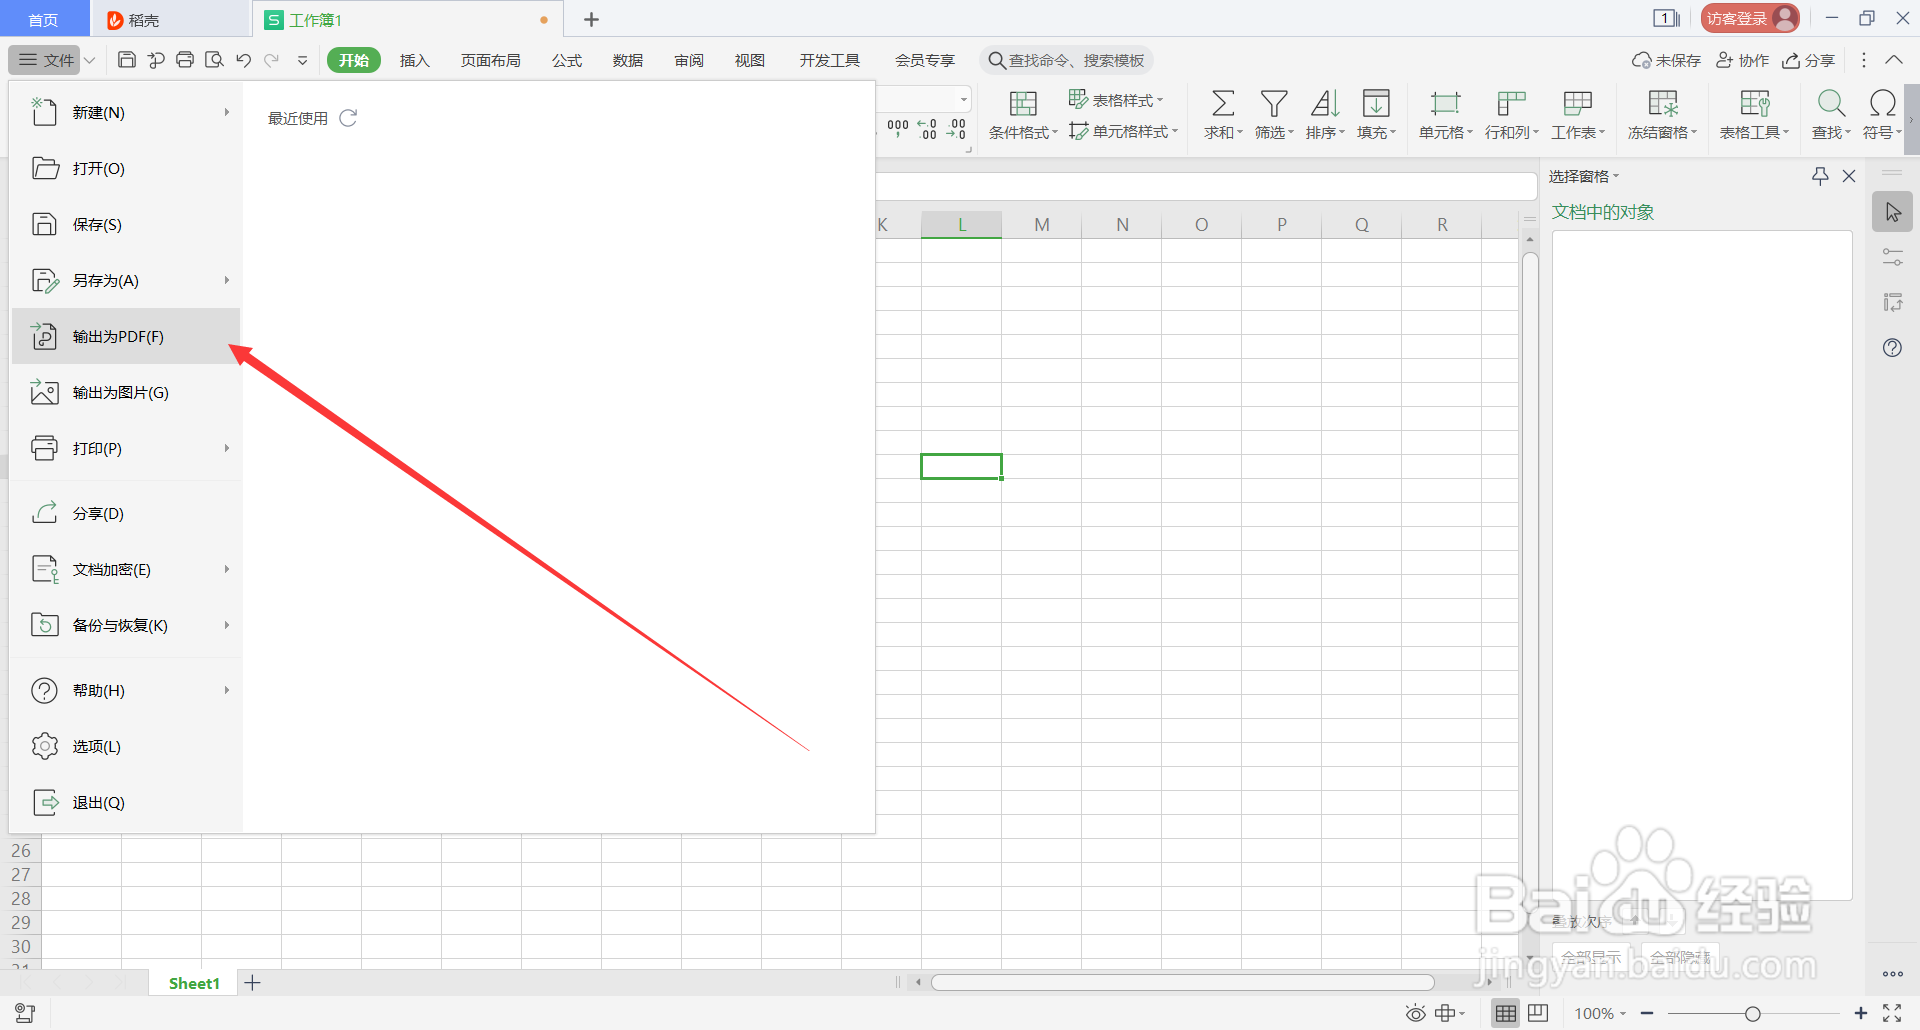Click the Freeze Panes (冻结窗格) icon
1920x1030 pixels.
1660,113
